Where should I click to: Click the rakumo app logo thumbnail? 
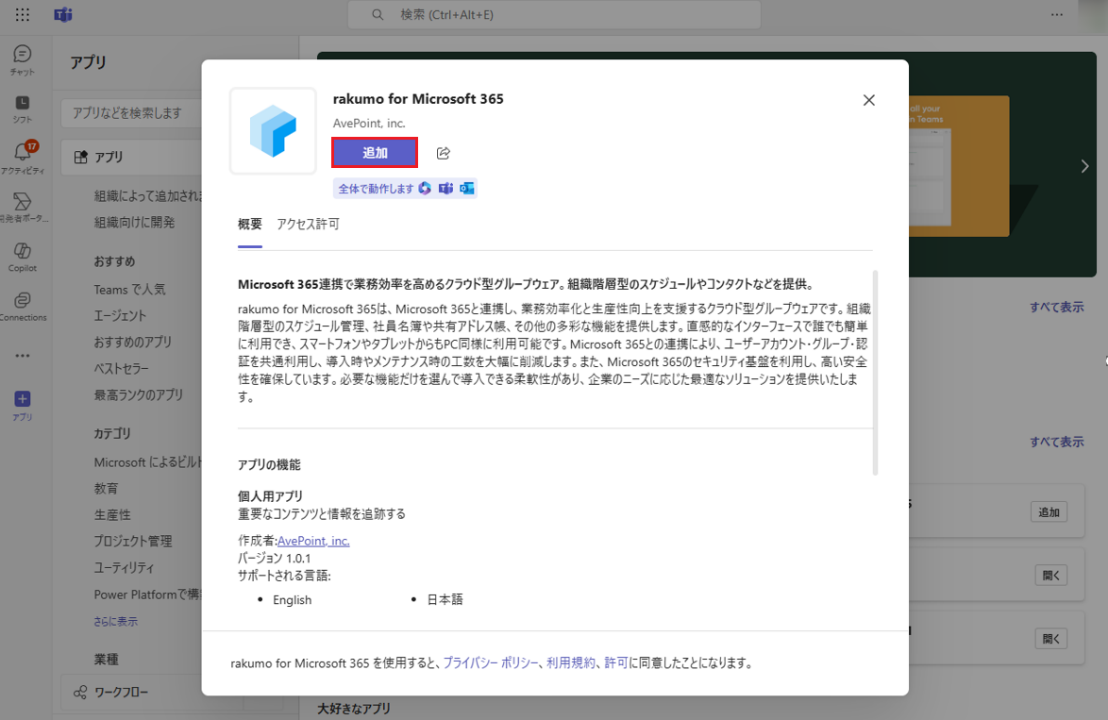[x=273, y=131]
